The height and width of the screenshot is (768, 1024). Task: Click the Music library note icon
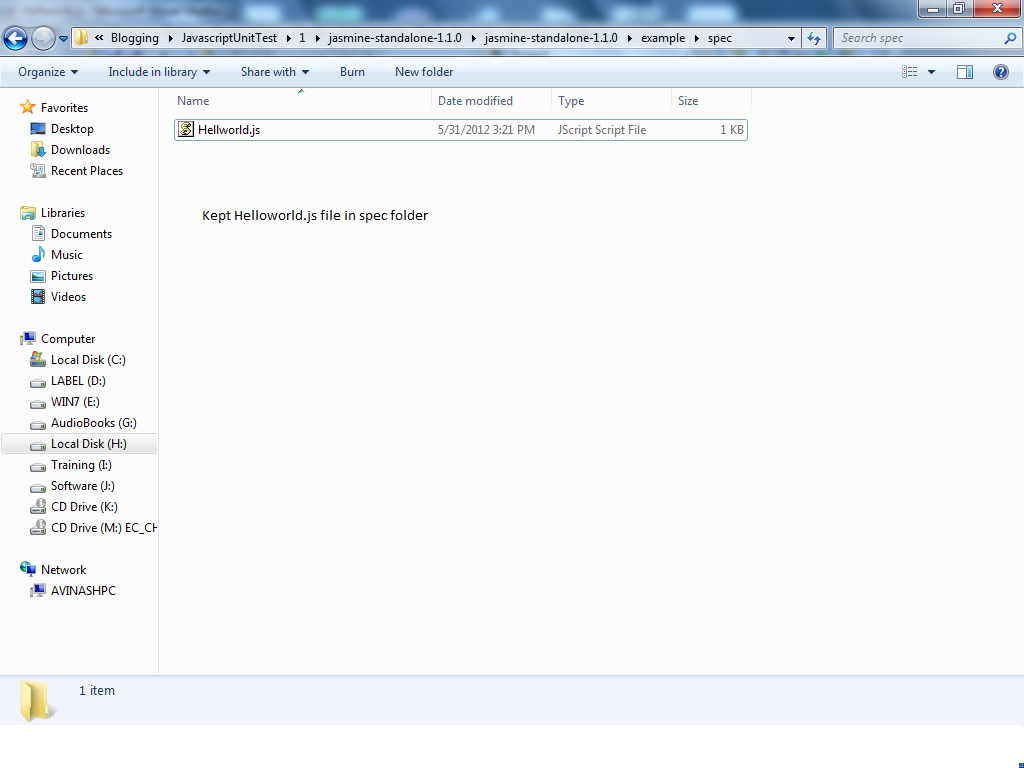tap(39, 255)
